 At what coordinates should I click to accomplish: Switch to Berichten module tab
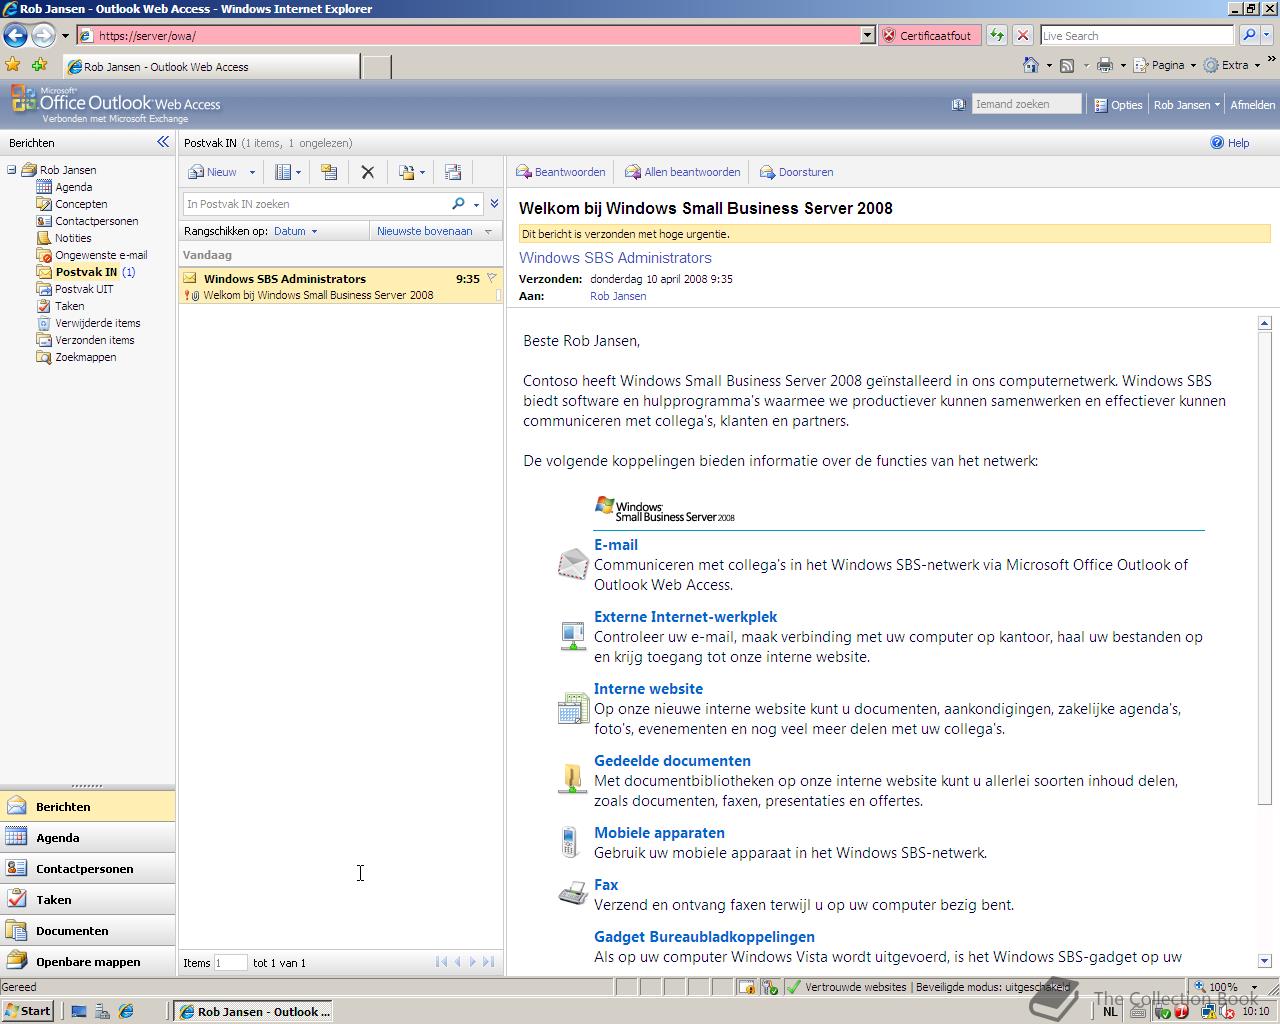point(87,807)
